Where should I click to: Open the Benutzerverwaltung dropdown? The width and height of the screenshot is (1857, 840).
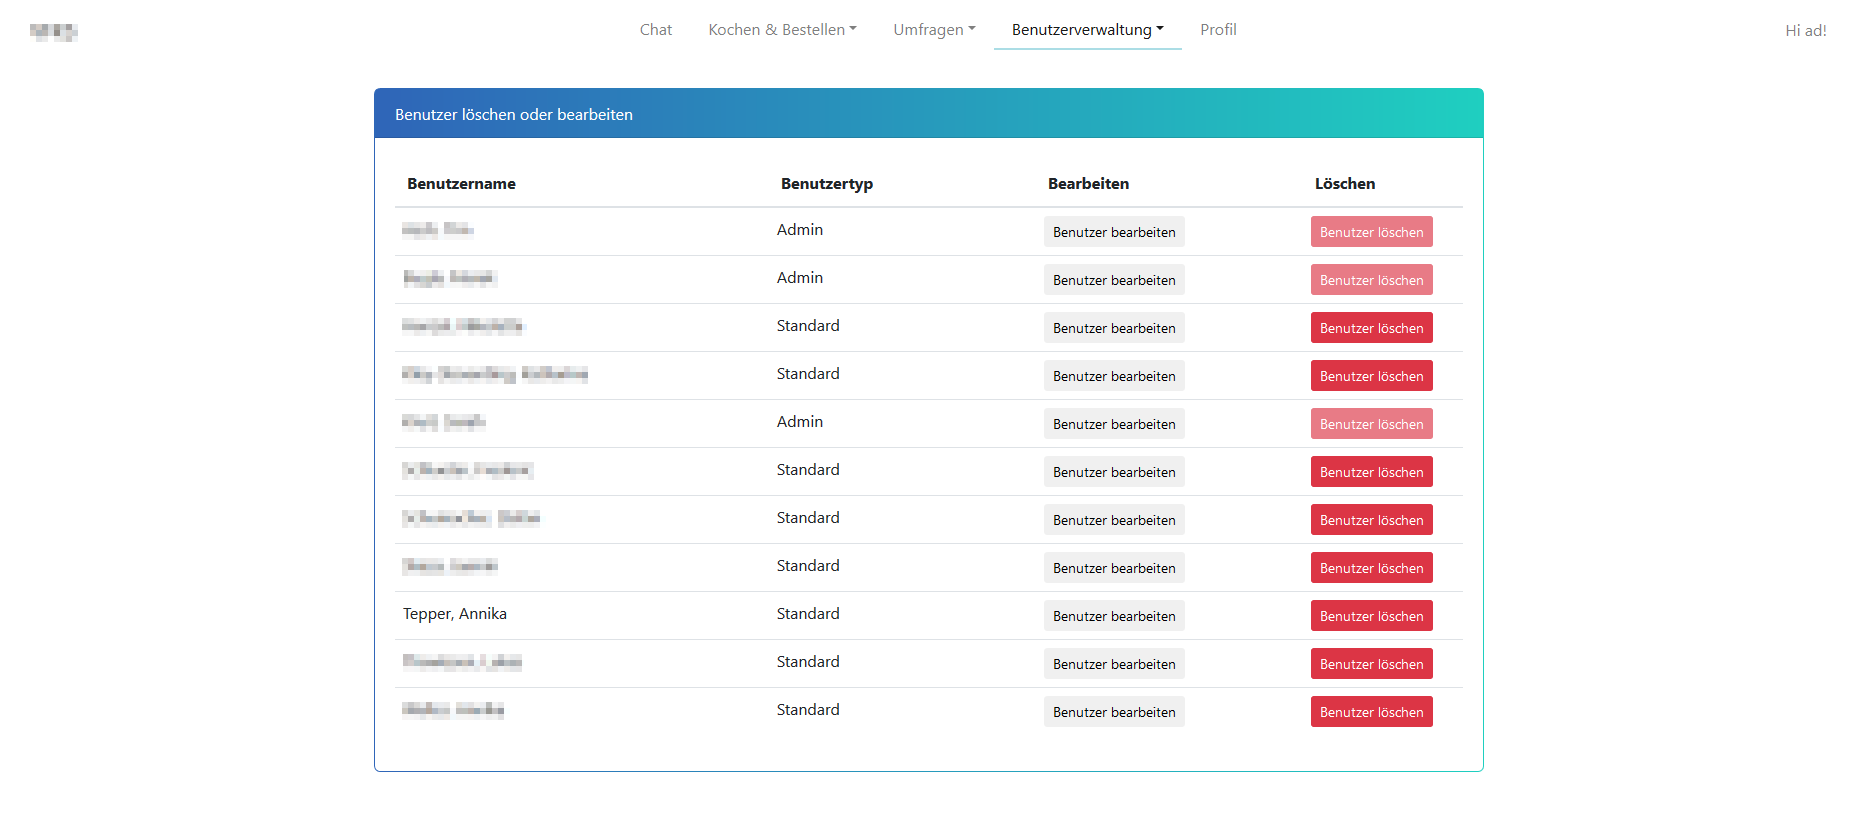(x=1087, y=30)
